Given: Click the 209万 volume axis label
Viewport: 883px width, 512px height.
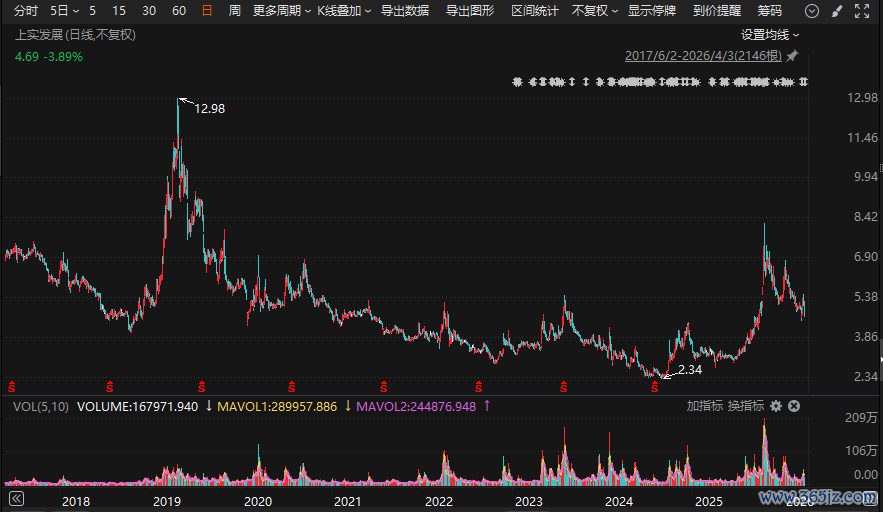Looking at the screenshot, I should [x=861, y=418].
